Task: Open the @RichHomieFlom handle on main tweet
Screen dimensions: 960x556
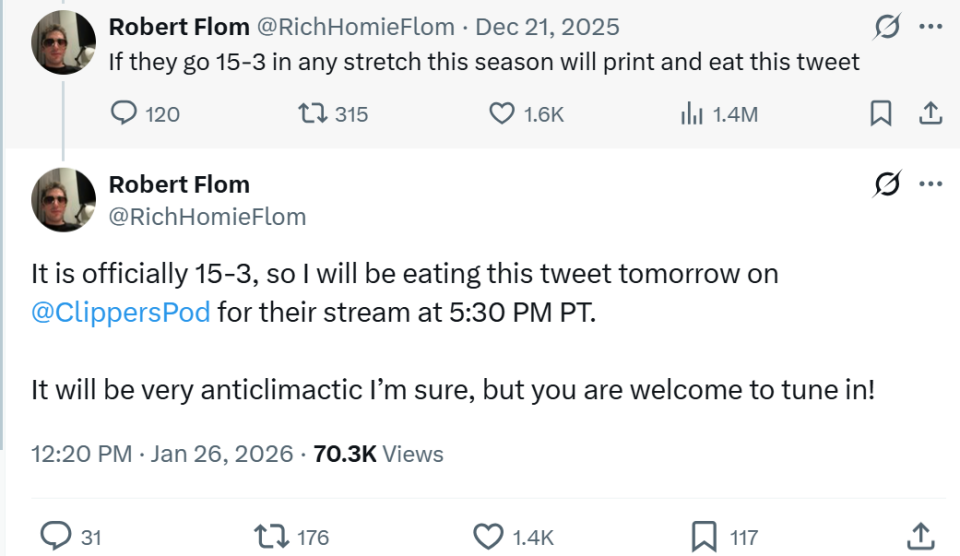Action: [x=207, y=216]
